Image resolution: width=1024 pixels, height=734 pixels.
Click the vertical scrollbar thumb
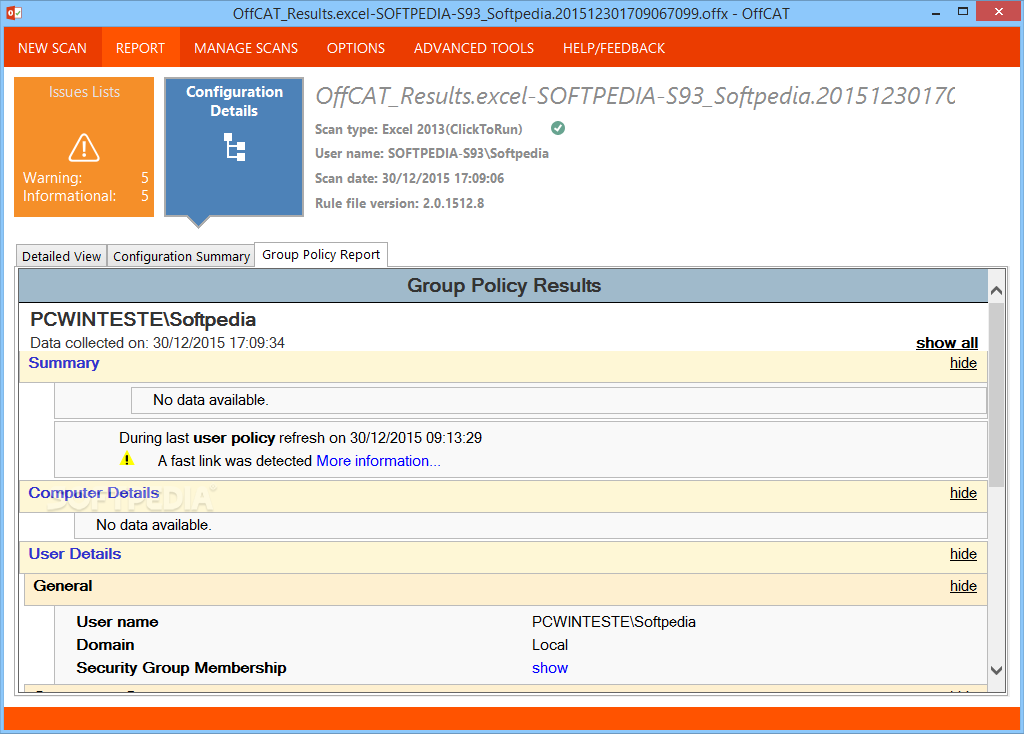click(997, 394)
